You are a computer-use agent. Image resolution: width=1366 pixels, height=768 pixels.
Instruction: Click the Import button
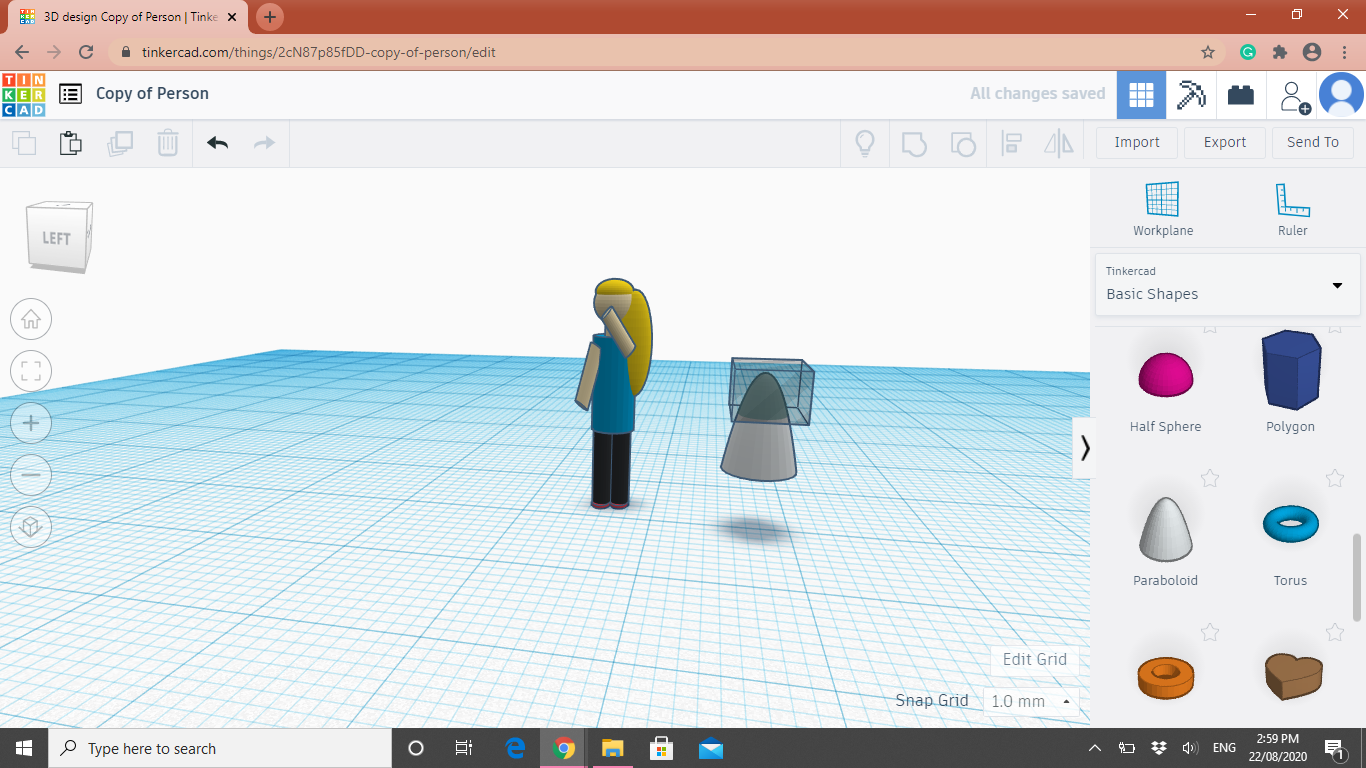click(x=1137, y=143)
